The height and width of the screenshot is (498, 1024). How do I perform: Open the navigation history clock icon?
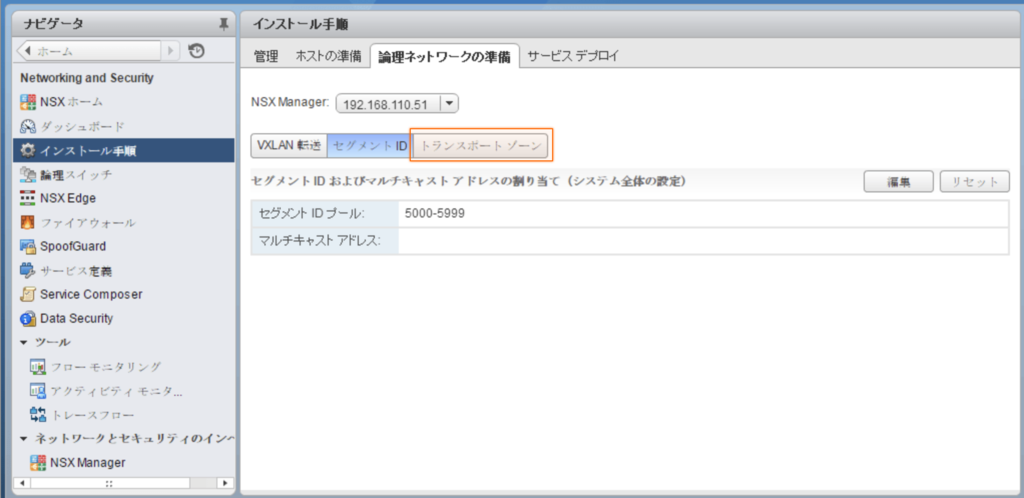pyautogui.click(x=196, y=51)
